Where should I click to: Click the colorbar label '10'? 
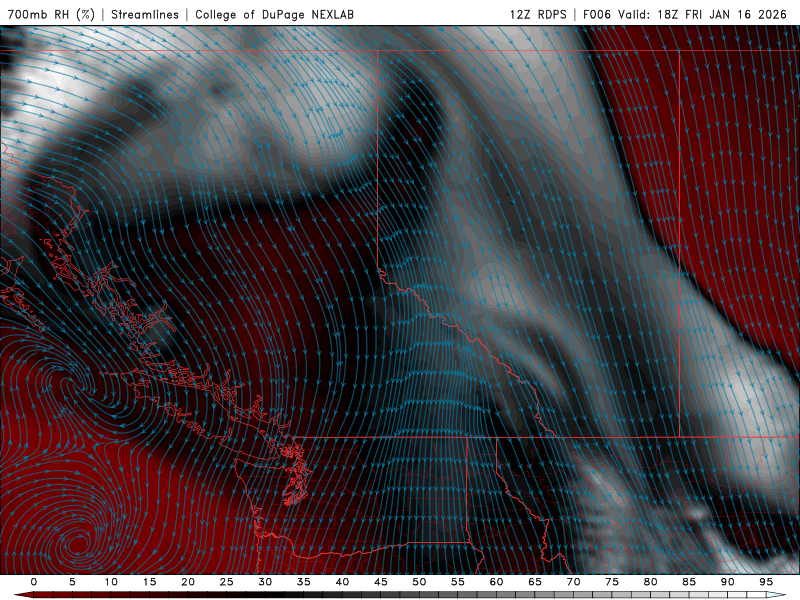point(111,582)
